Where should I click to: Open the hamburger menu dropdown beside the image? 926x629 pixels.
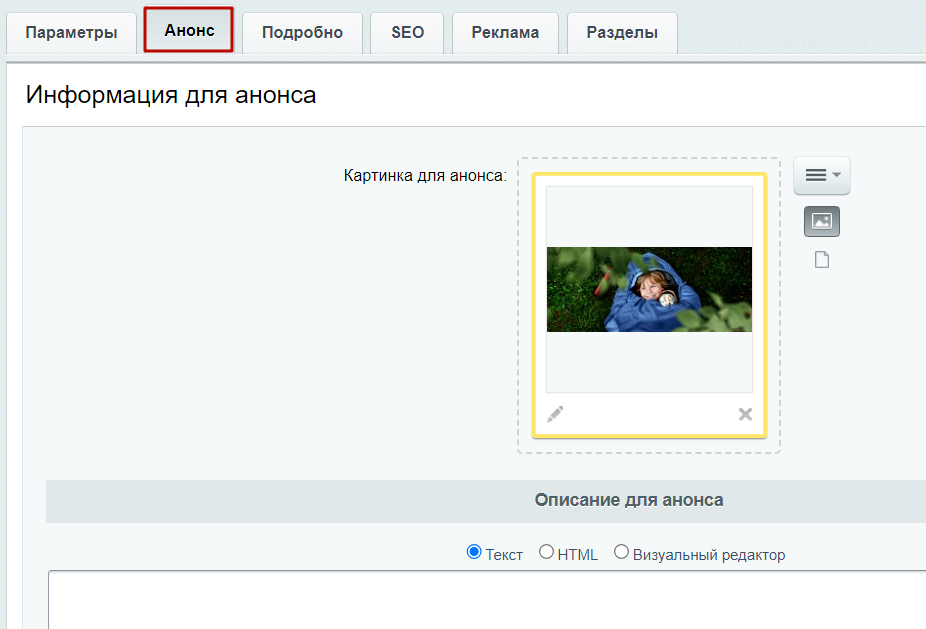click(822, 175)
